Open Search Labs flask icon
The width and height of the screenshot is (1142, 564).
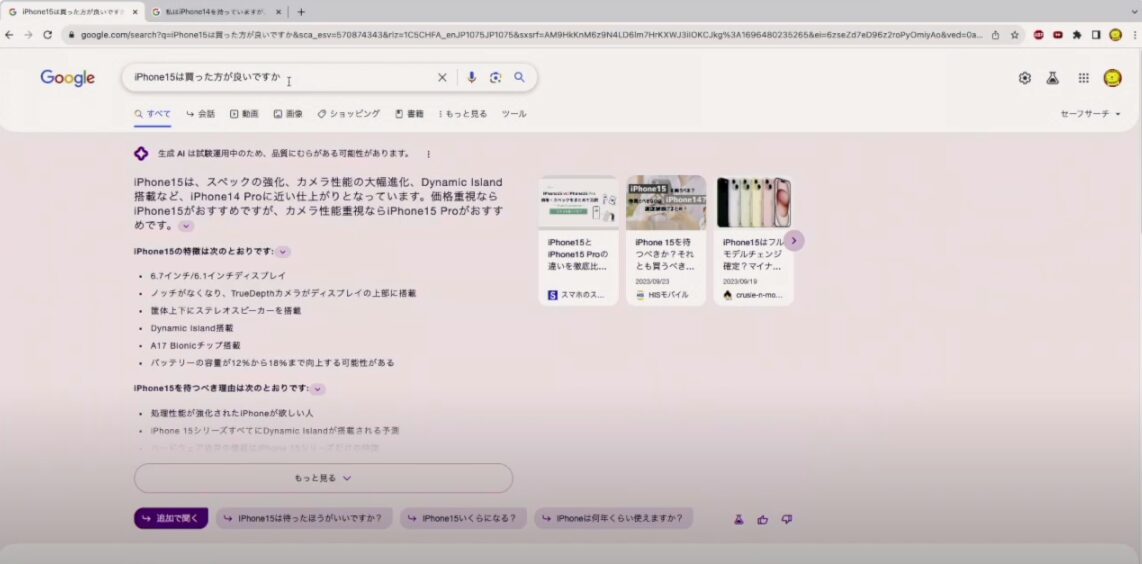click(1053, 78)
